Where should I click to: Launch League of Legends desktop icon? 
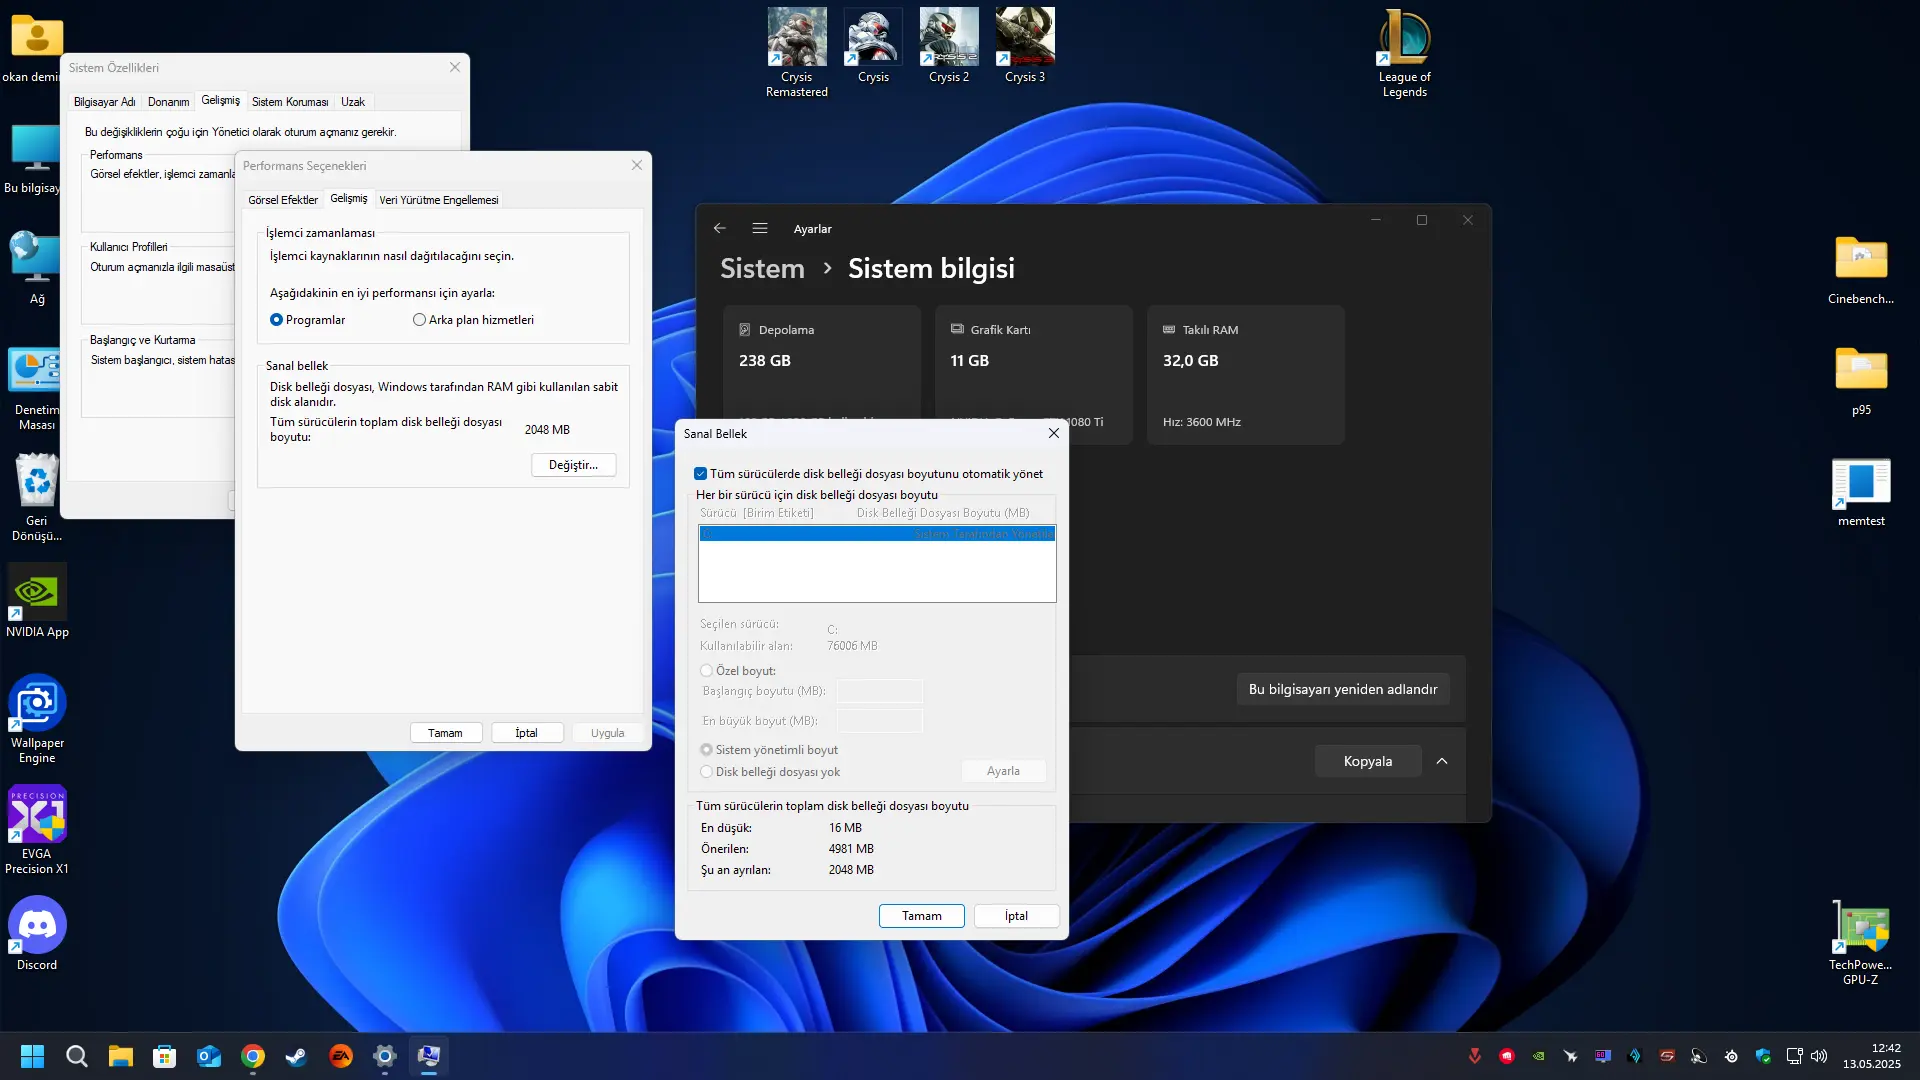tap(1405, 52)
